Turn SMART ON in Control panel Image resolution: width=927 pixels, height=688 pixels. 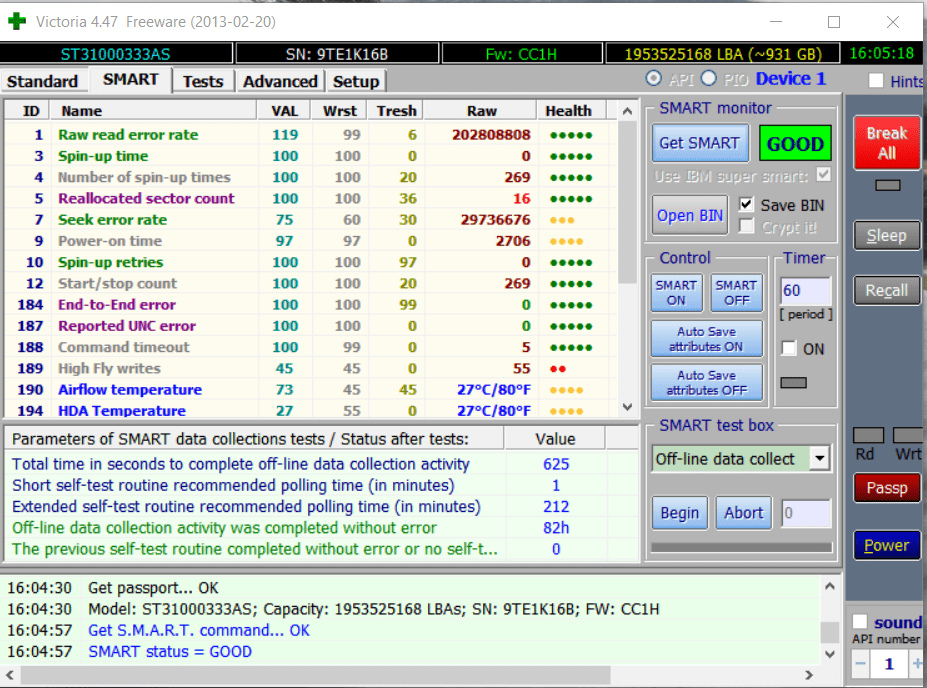tap(676, 293)
